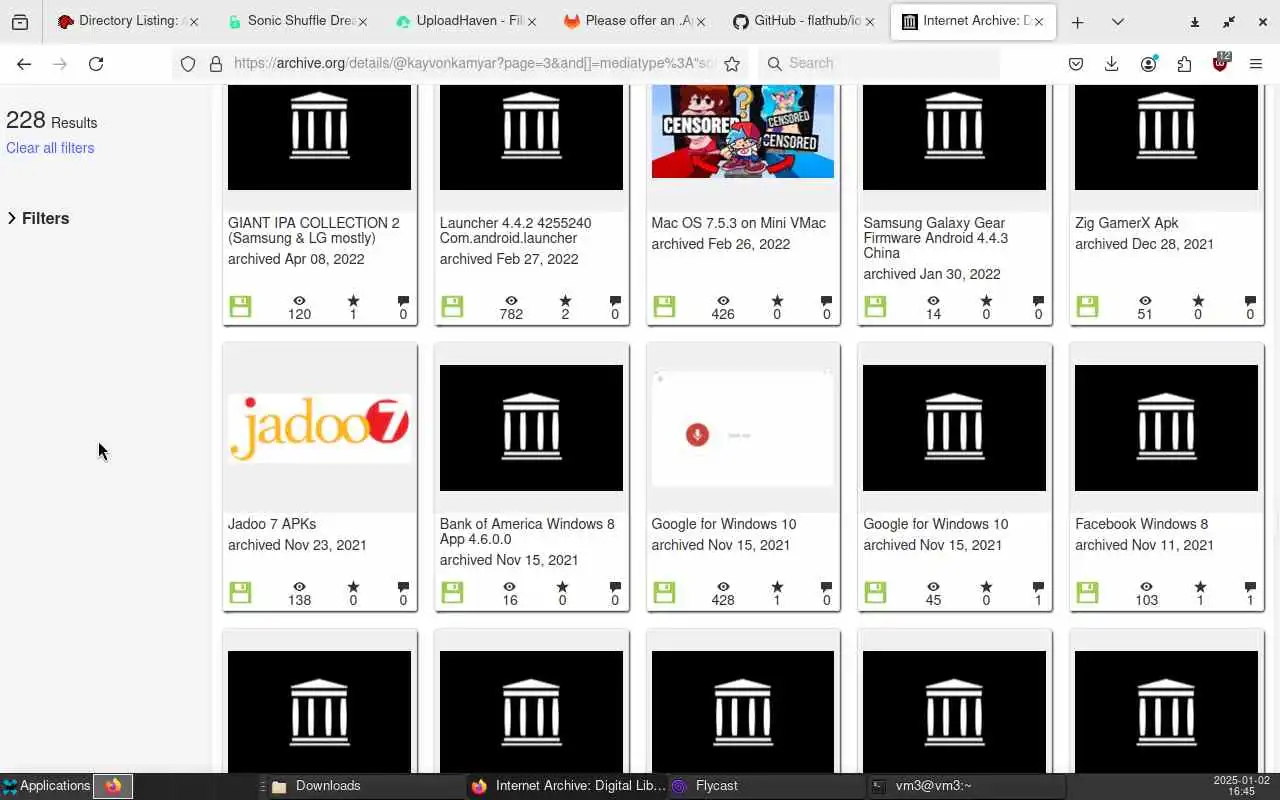Switch to vm3@vm3 terminal in the taskbar
Image resolution: width=1280 pixels, height=800 pixels.
(x=965, y=786)
